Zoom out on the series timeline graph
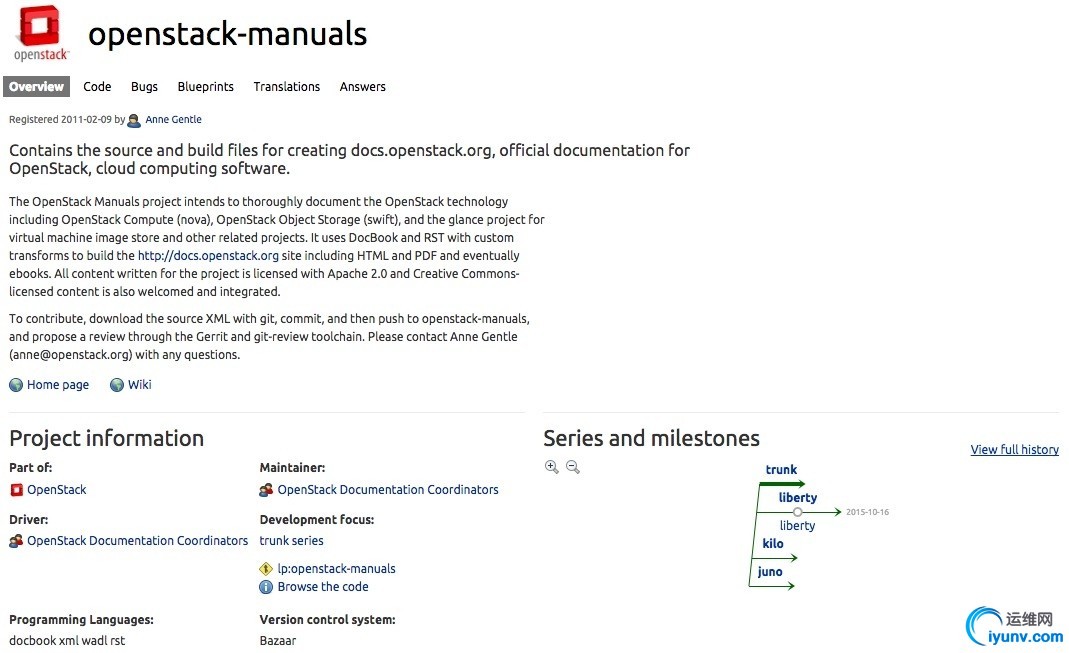Image resolution: width=1069 pixels, height=653 pixels. pyautogui.click(x=573, y=467)
